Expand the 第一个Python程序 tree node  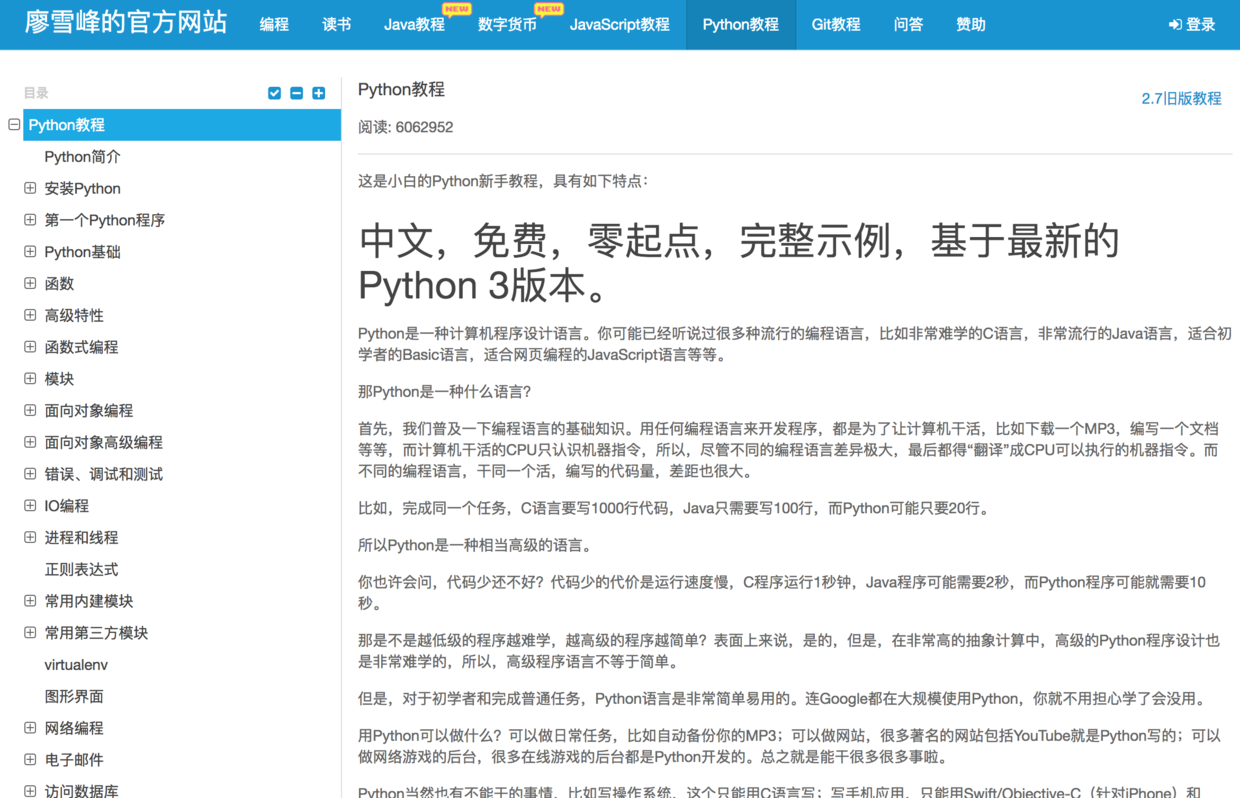30,220
